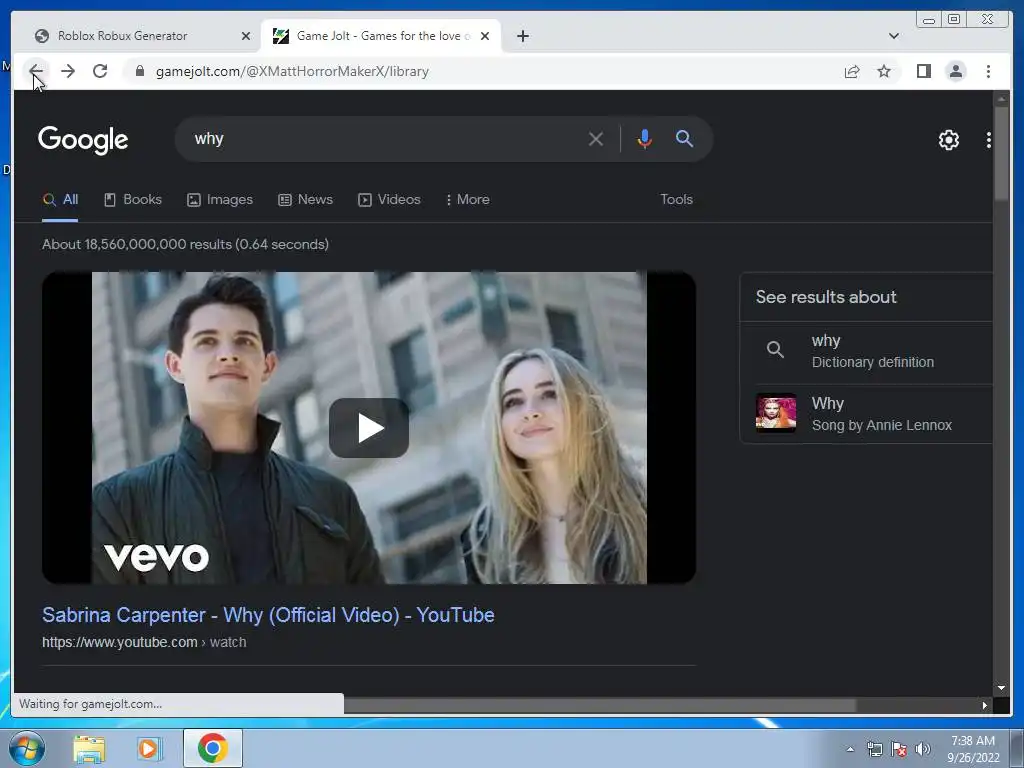Reload the current page

pos(100,71)
